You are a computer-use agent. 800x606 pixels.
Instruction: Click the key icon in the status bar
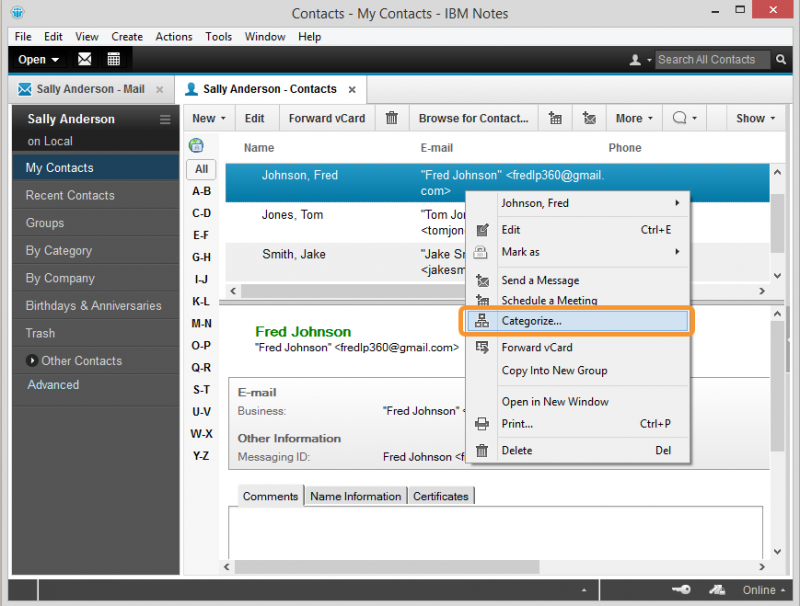click(681, 590)
